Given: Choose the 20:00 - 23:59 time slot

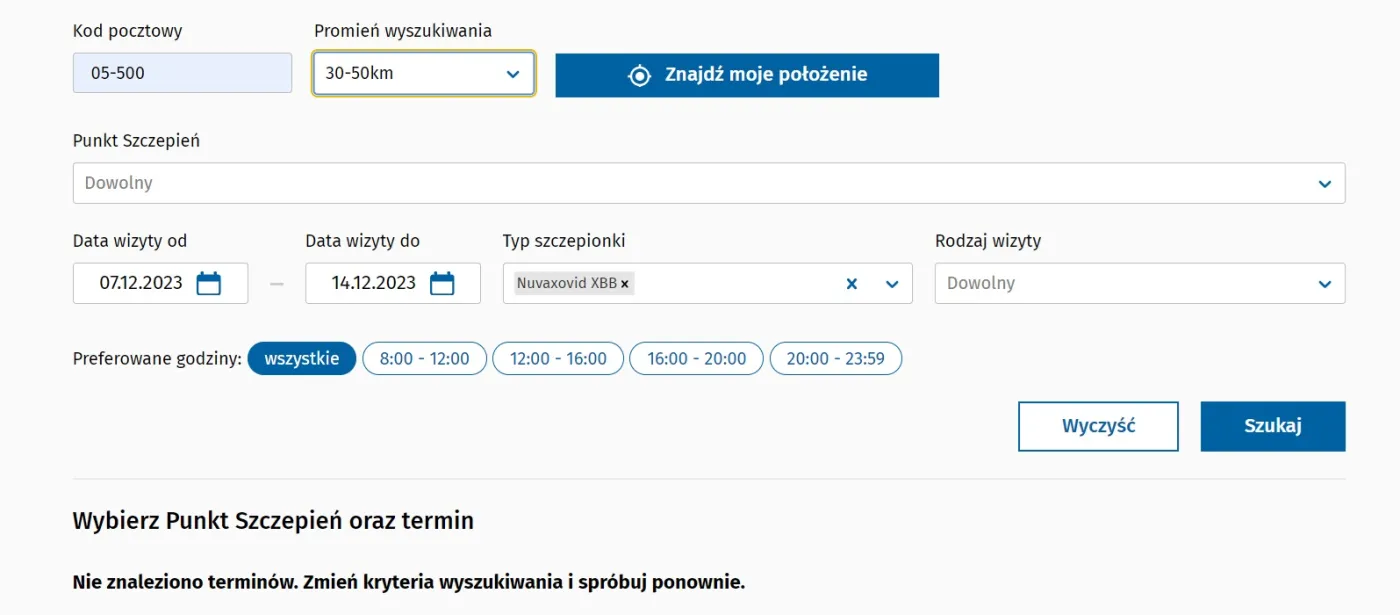Looking at the screenshot, I should [835, 359].
